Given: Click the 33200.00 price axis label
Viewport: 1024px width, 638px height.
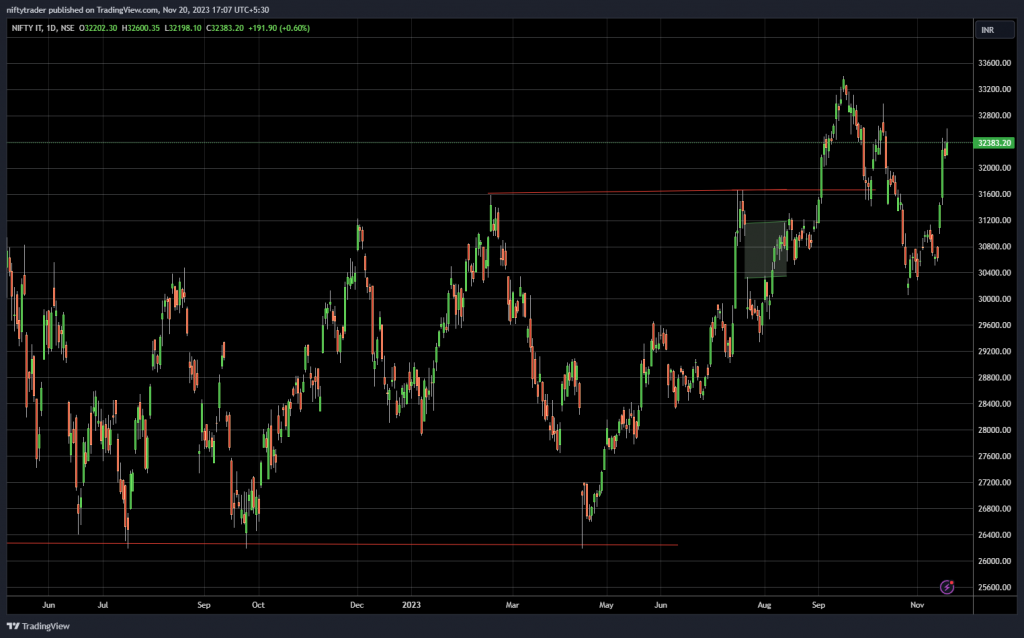Looking at the screenshot, I should pos(994,89).
